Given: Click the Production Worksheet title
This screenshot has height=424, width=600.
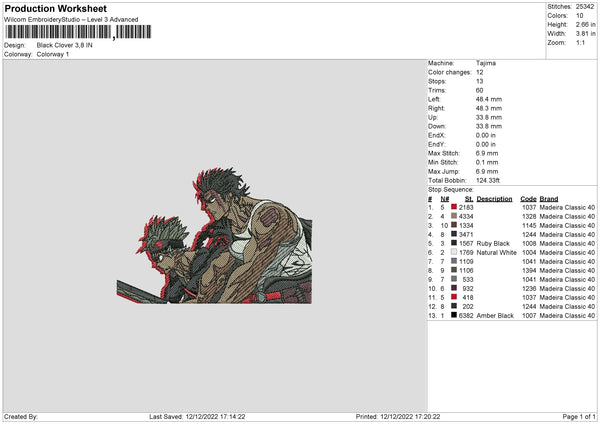Looking at the screenshot, I should [x=55, y=8].
